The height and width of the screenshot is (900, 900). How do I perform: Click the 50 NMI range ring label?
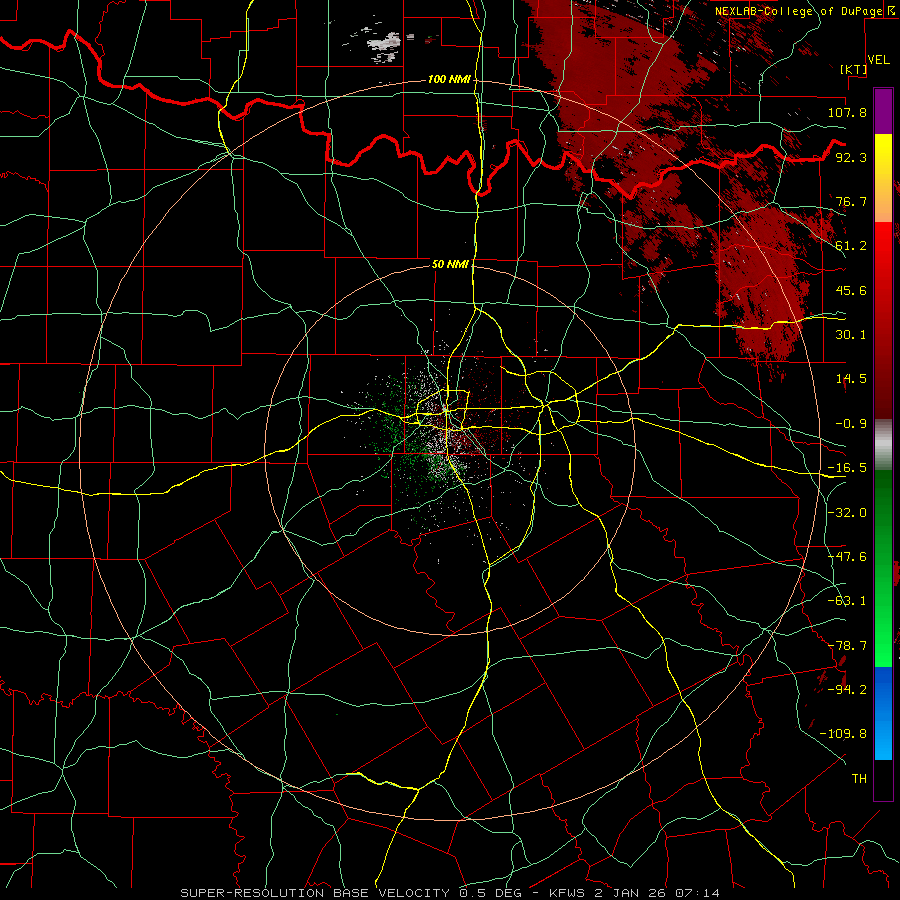[450, 264]
